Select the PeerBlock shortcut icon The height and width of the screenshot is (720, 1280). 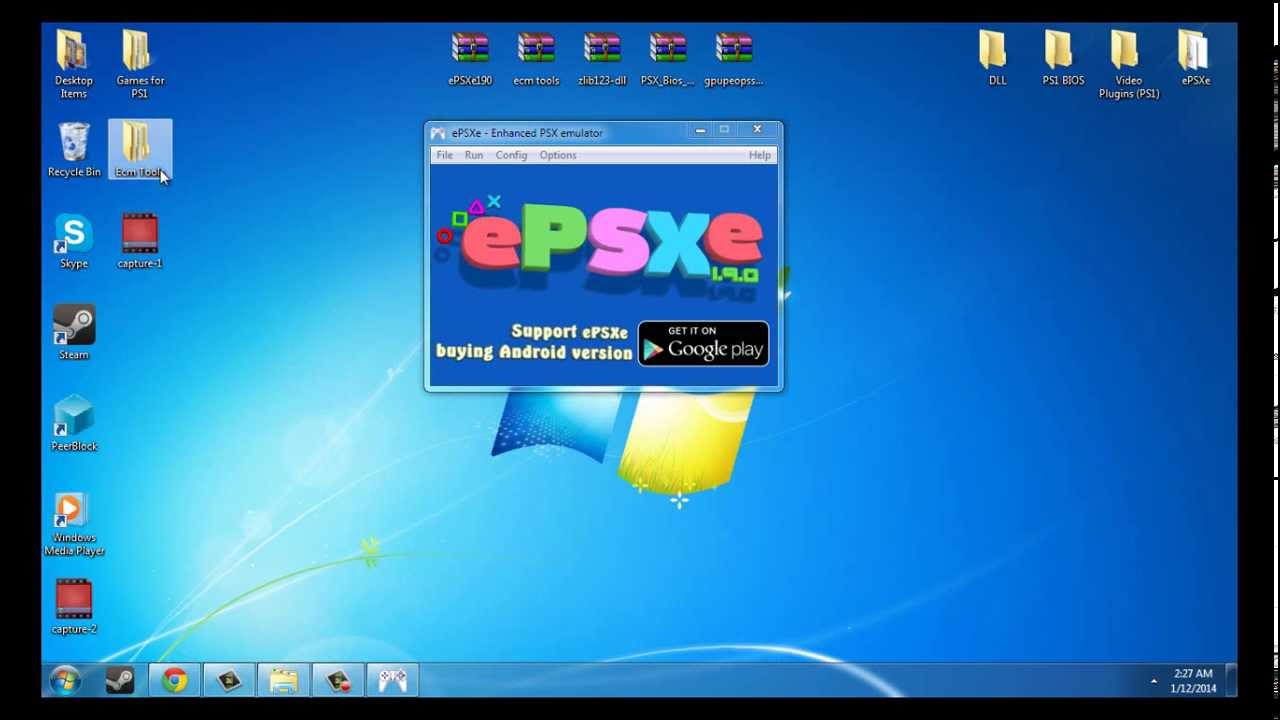74,423
